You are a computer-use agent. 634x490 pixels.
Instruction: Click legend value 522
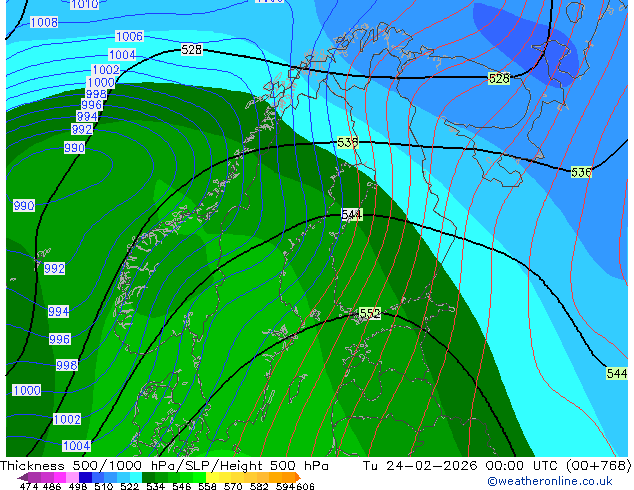point(130,486)
